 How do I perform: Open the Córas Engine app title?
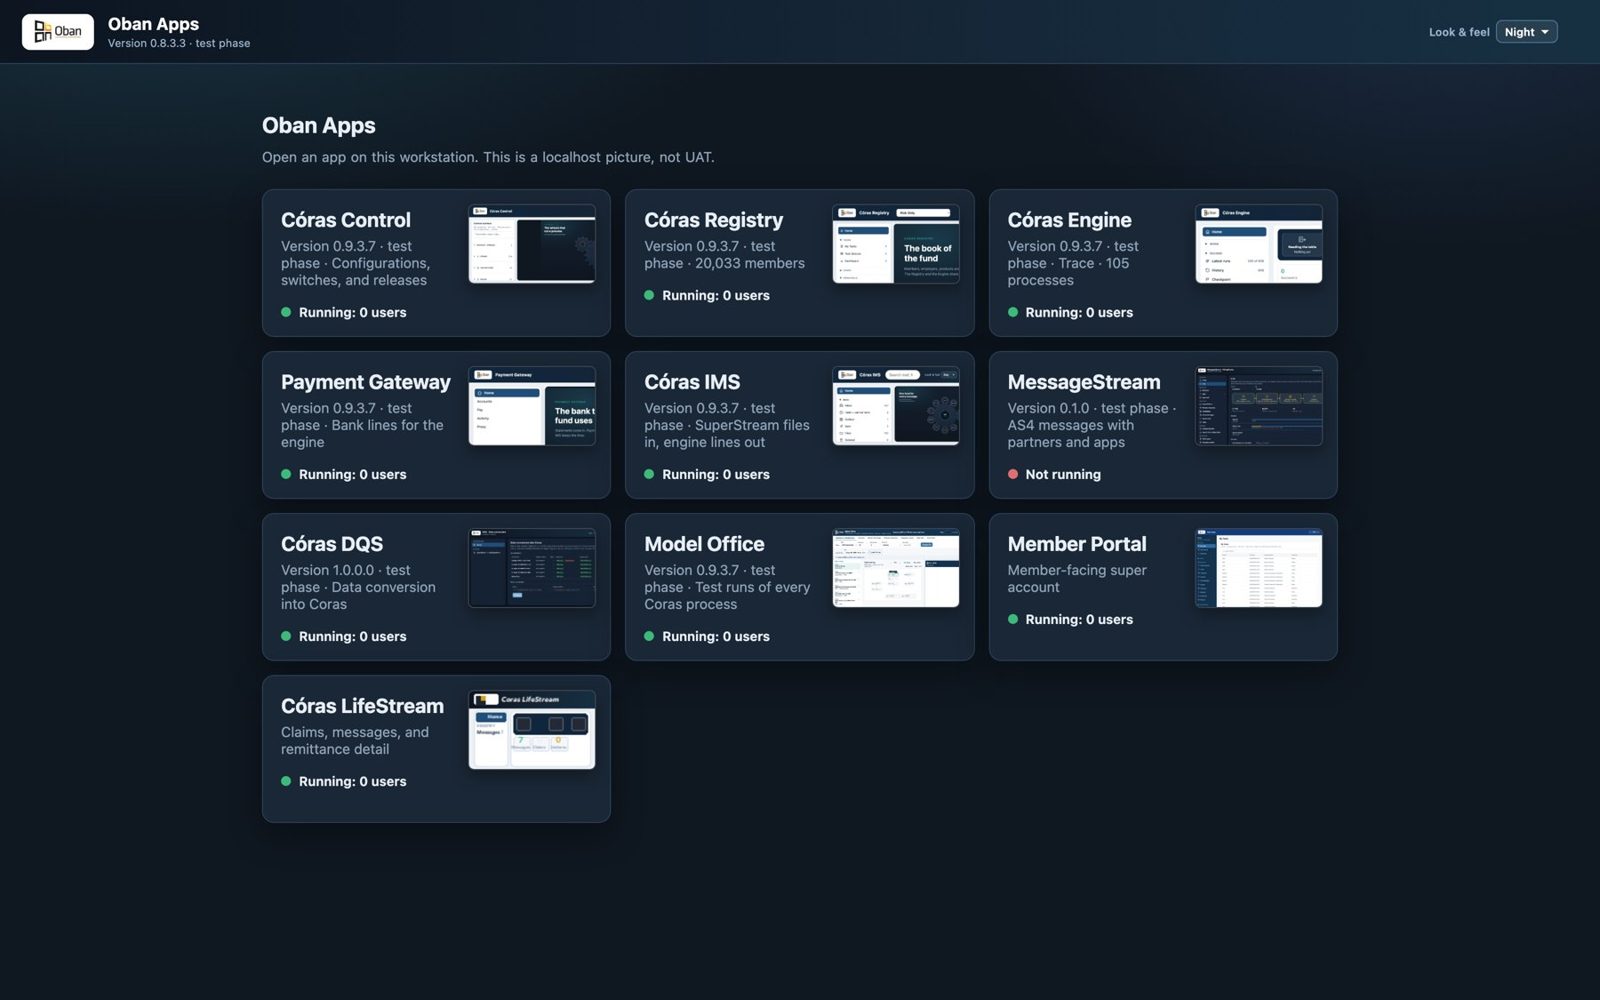click(x=1069, y=220)
